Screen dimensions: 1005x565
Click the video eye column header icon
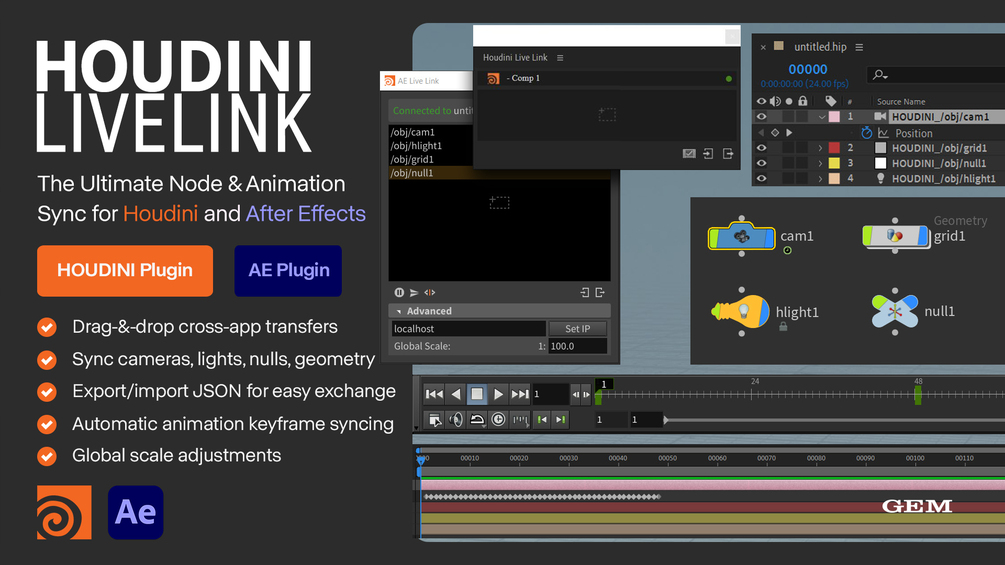(x=761, y=101)
